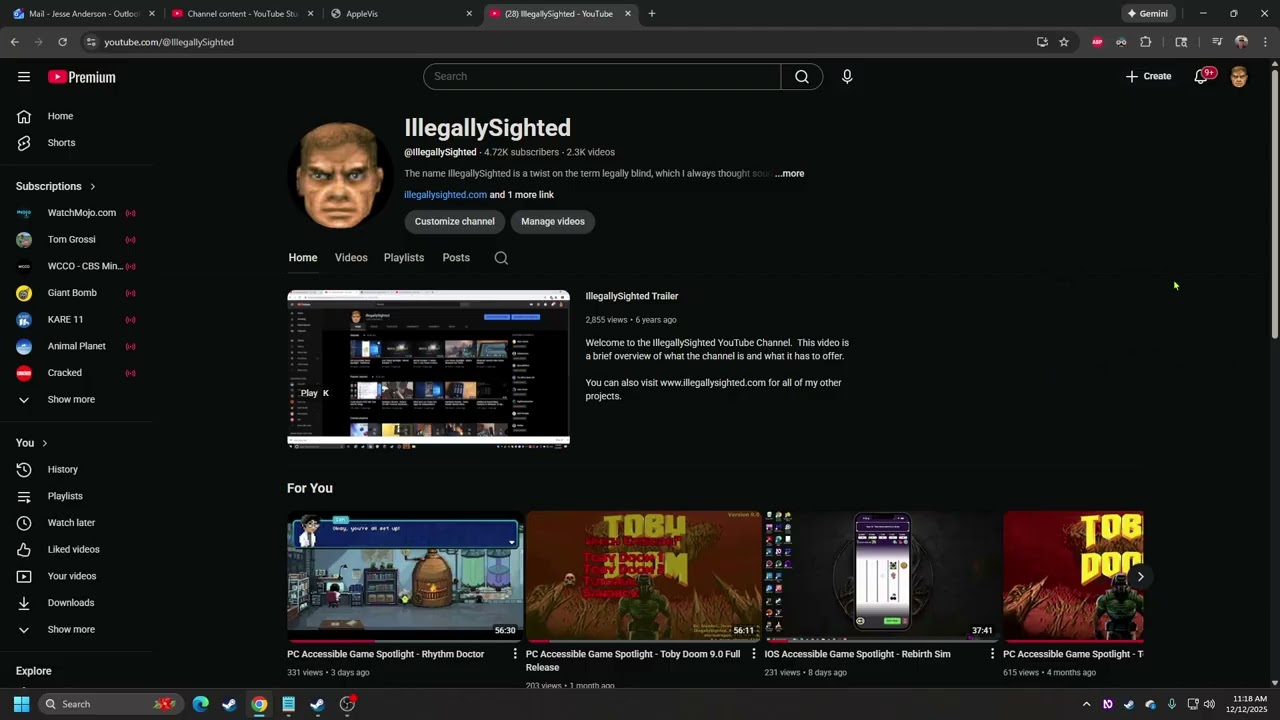Open more options for Rhythm Doctor video
Image resolution: width=1280 pixels, height=720 pixels.
pyautogui.click(x=515, y=654)
